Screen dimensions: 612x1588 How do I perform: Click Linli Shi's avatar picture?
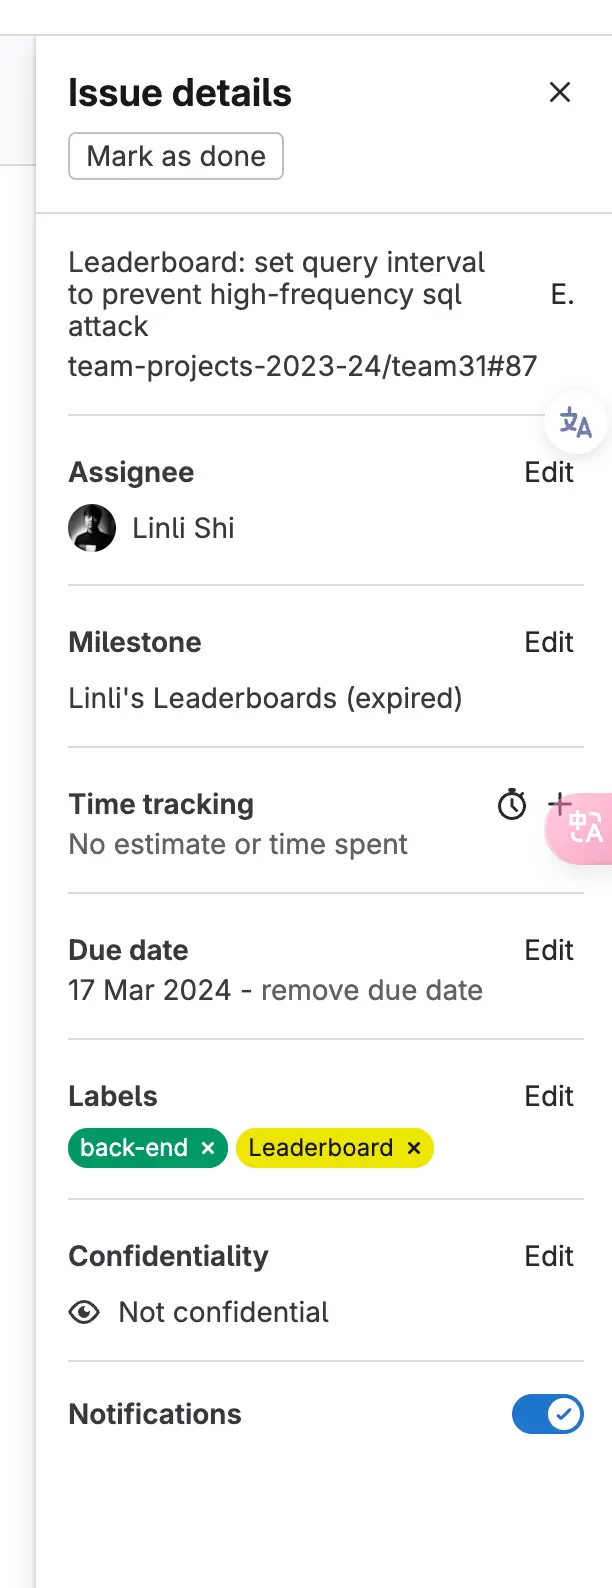click(x=92, y=528)
